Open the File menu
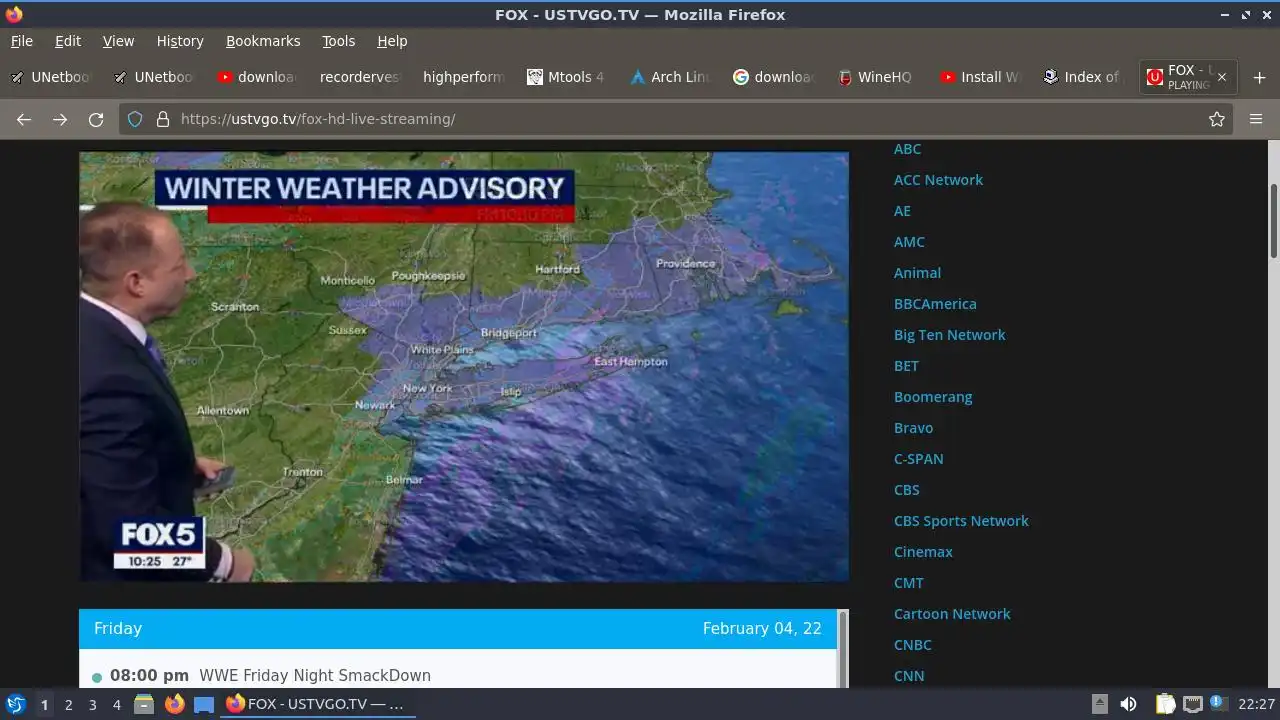This screenshot has height=720, width=1280. click(22, 41)
